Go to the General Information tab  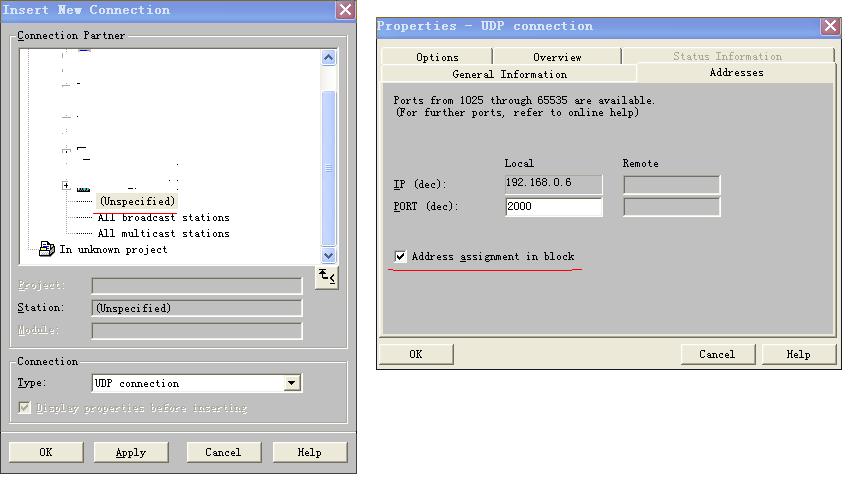(509, 74)
